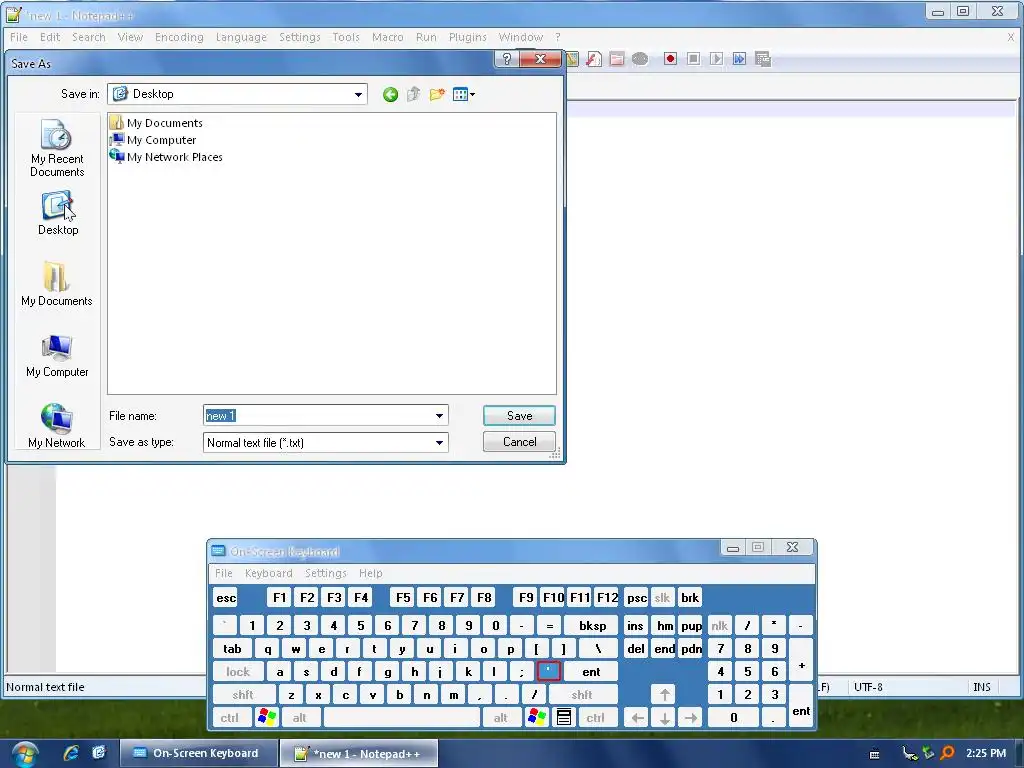
Task: Open the View Menu icon dropdown
Action: (x=464, y=95)
